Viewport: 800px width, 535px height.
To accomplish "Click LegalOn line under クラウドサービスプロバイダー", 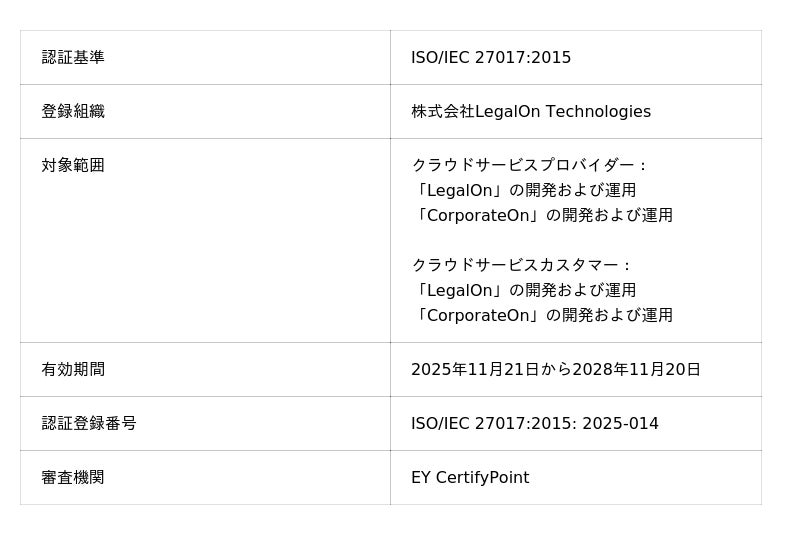I will click(524, 190).
